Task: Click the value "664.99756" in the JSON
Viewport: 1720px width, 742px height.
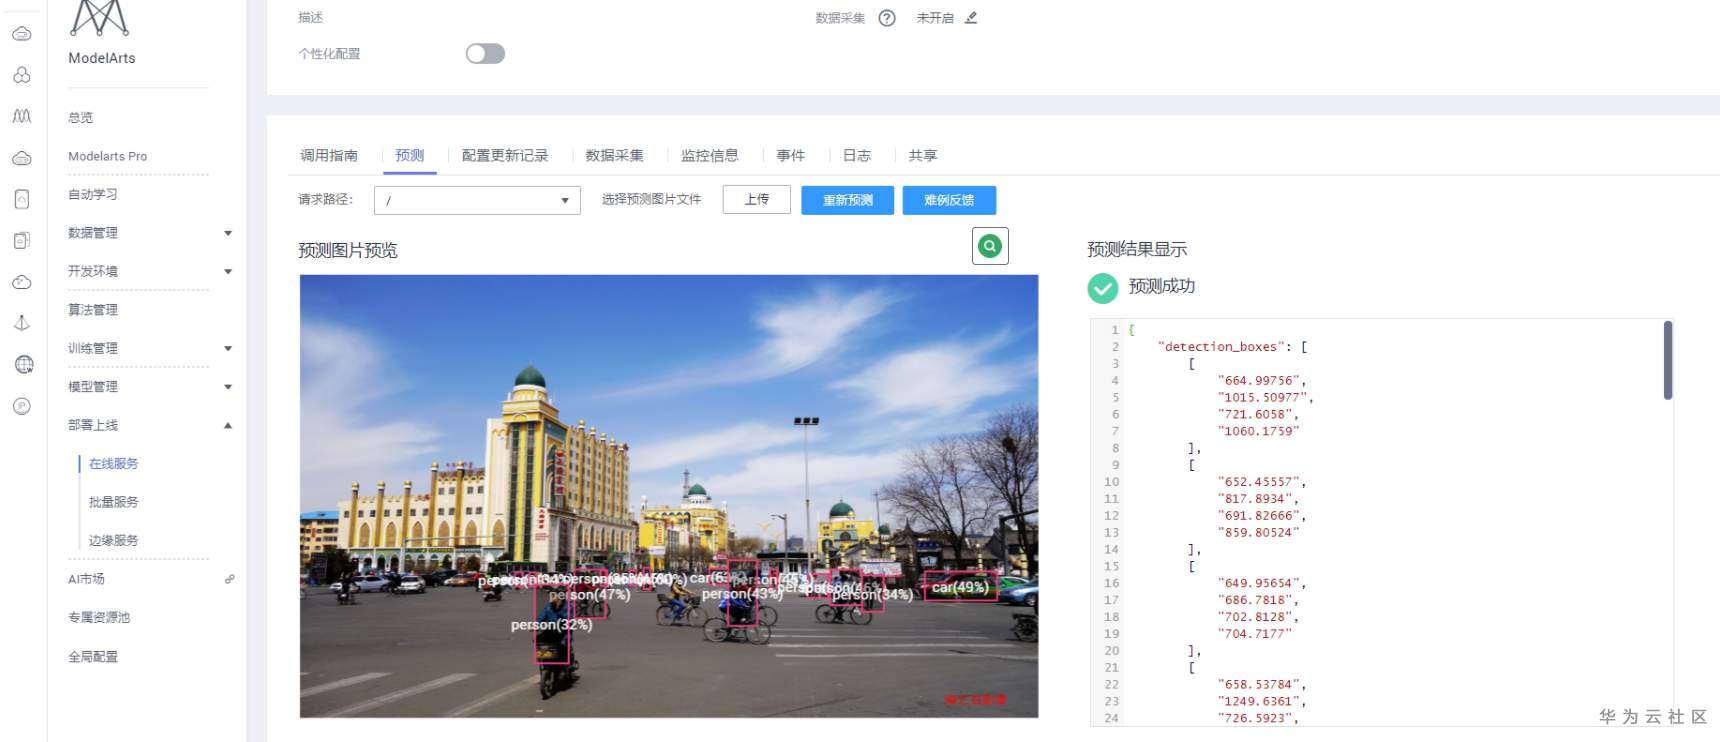Action: click(1259, 381)
